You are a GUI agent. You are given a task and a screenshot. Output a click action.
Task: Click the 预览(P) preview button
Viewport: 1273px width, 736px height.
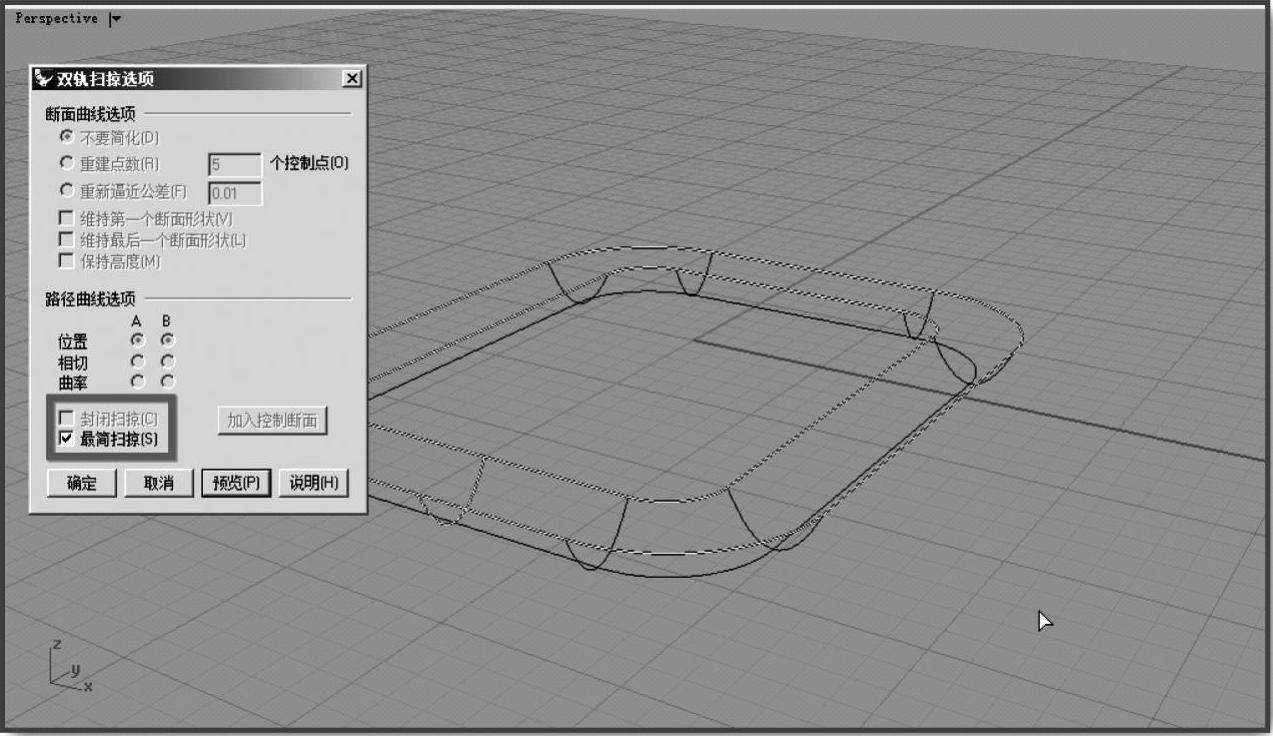point(236,483)
